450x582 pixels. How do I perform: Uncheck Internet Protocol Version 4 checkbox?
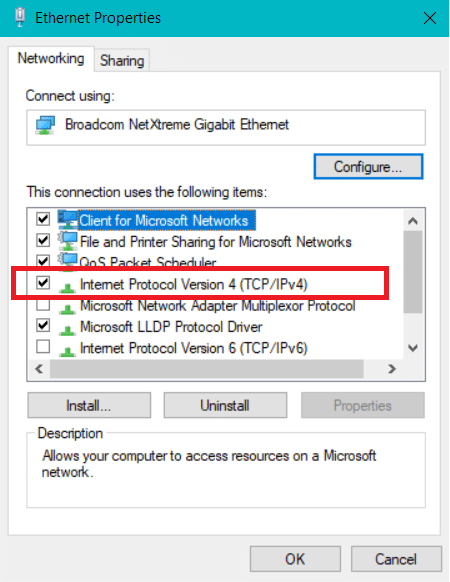[x=43, y=283]
